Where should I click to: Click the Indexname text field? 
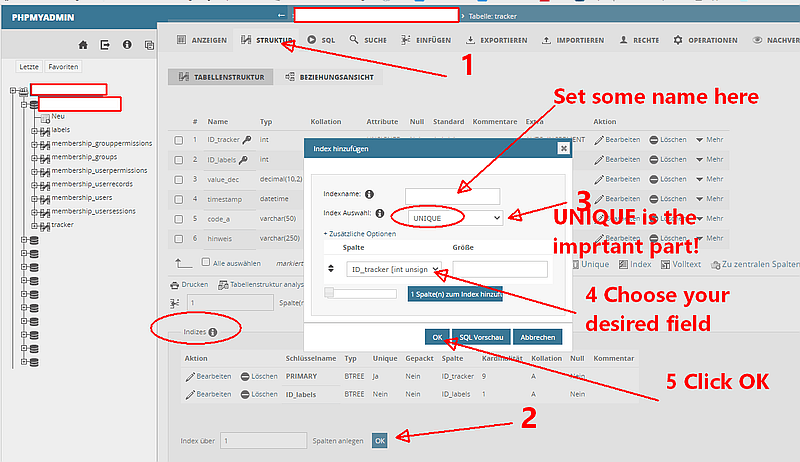(x=453, y=196)
